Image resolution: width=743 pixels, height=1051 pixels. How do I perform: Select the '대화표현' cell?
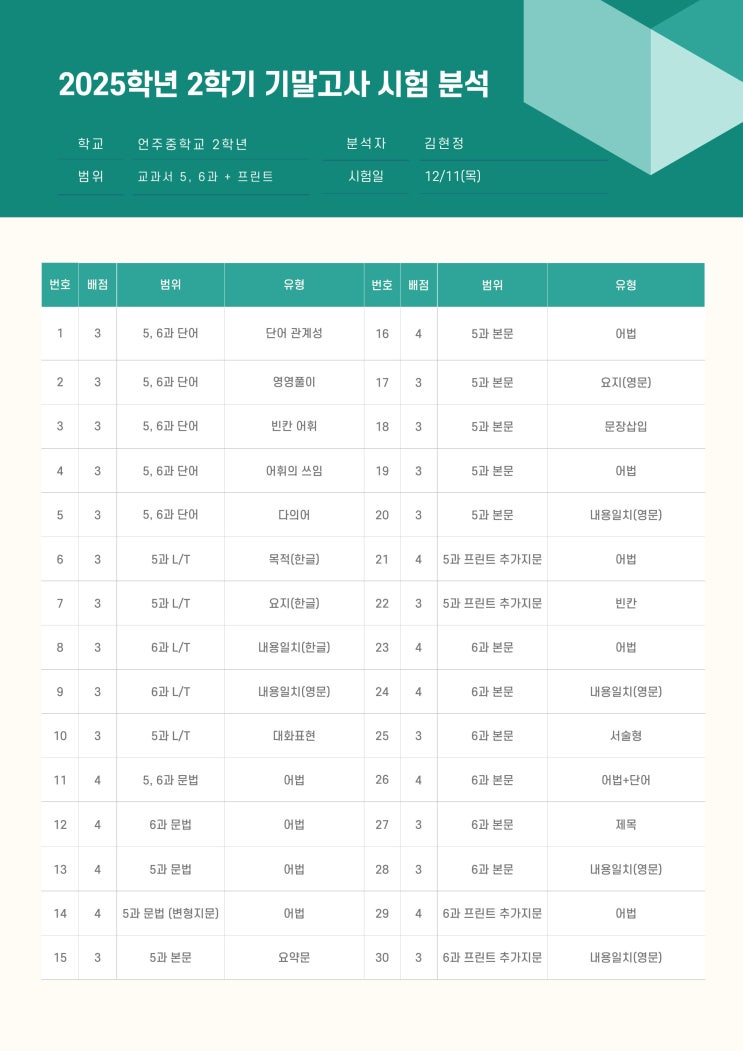point(294,736)
